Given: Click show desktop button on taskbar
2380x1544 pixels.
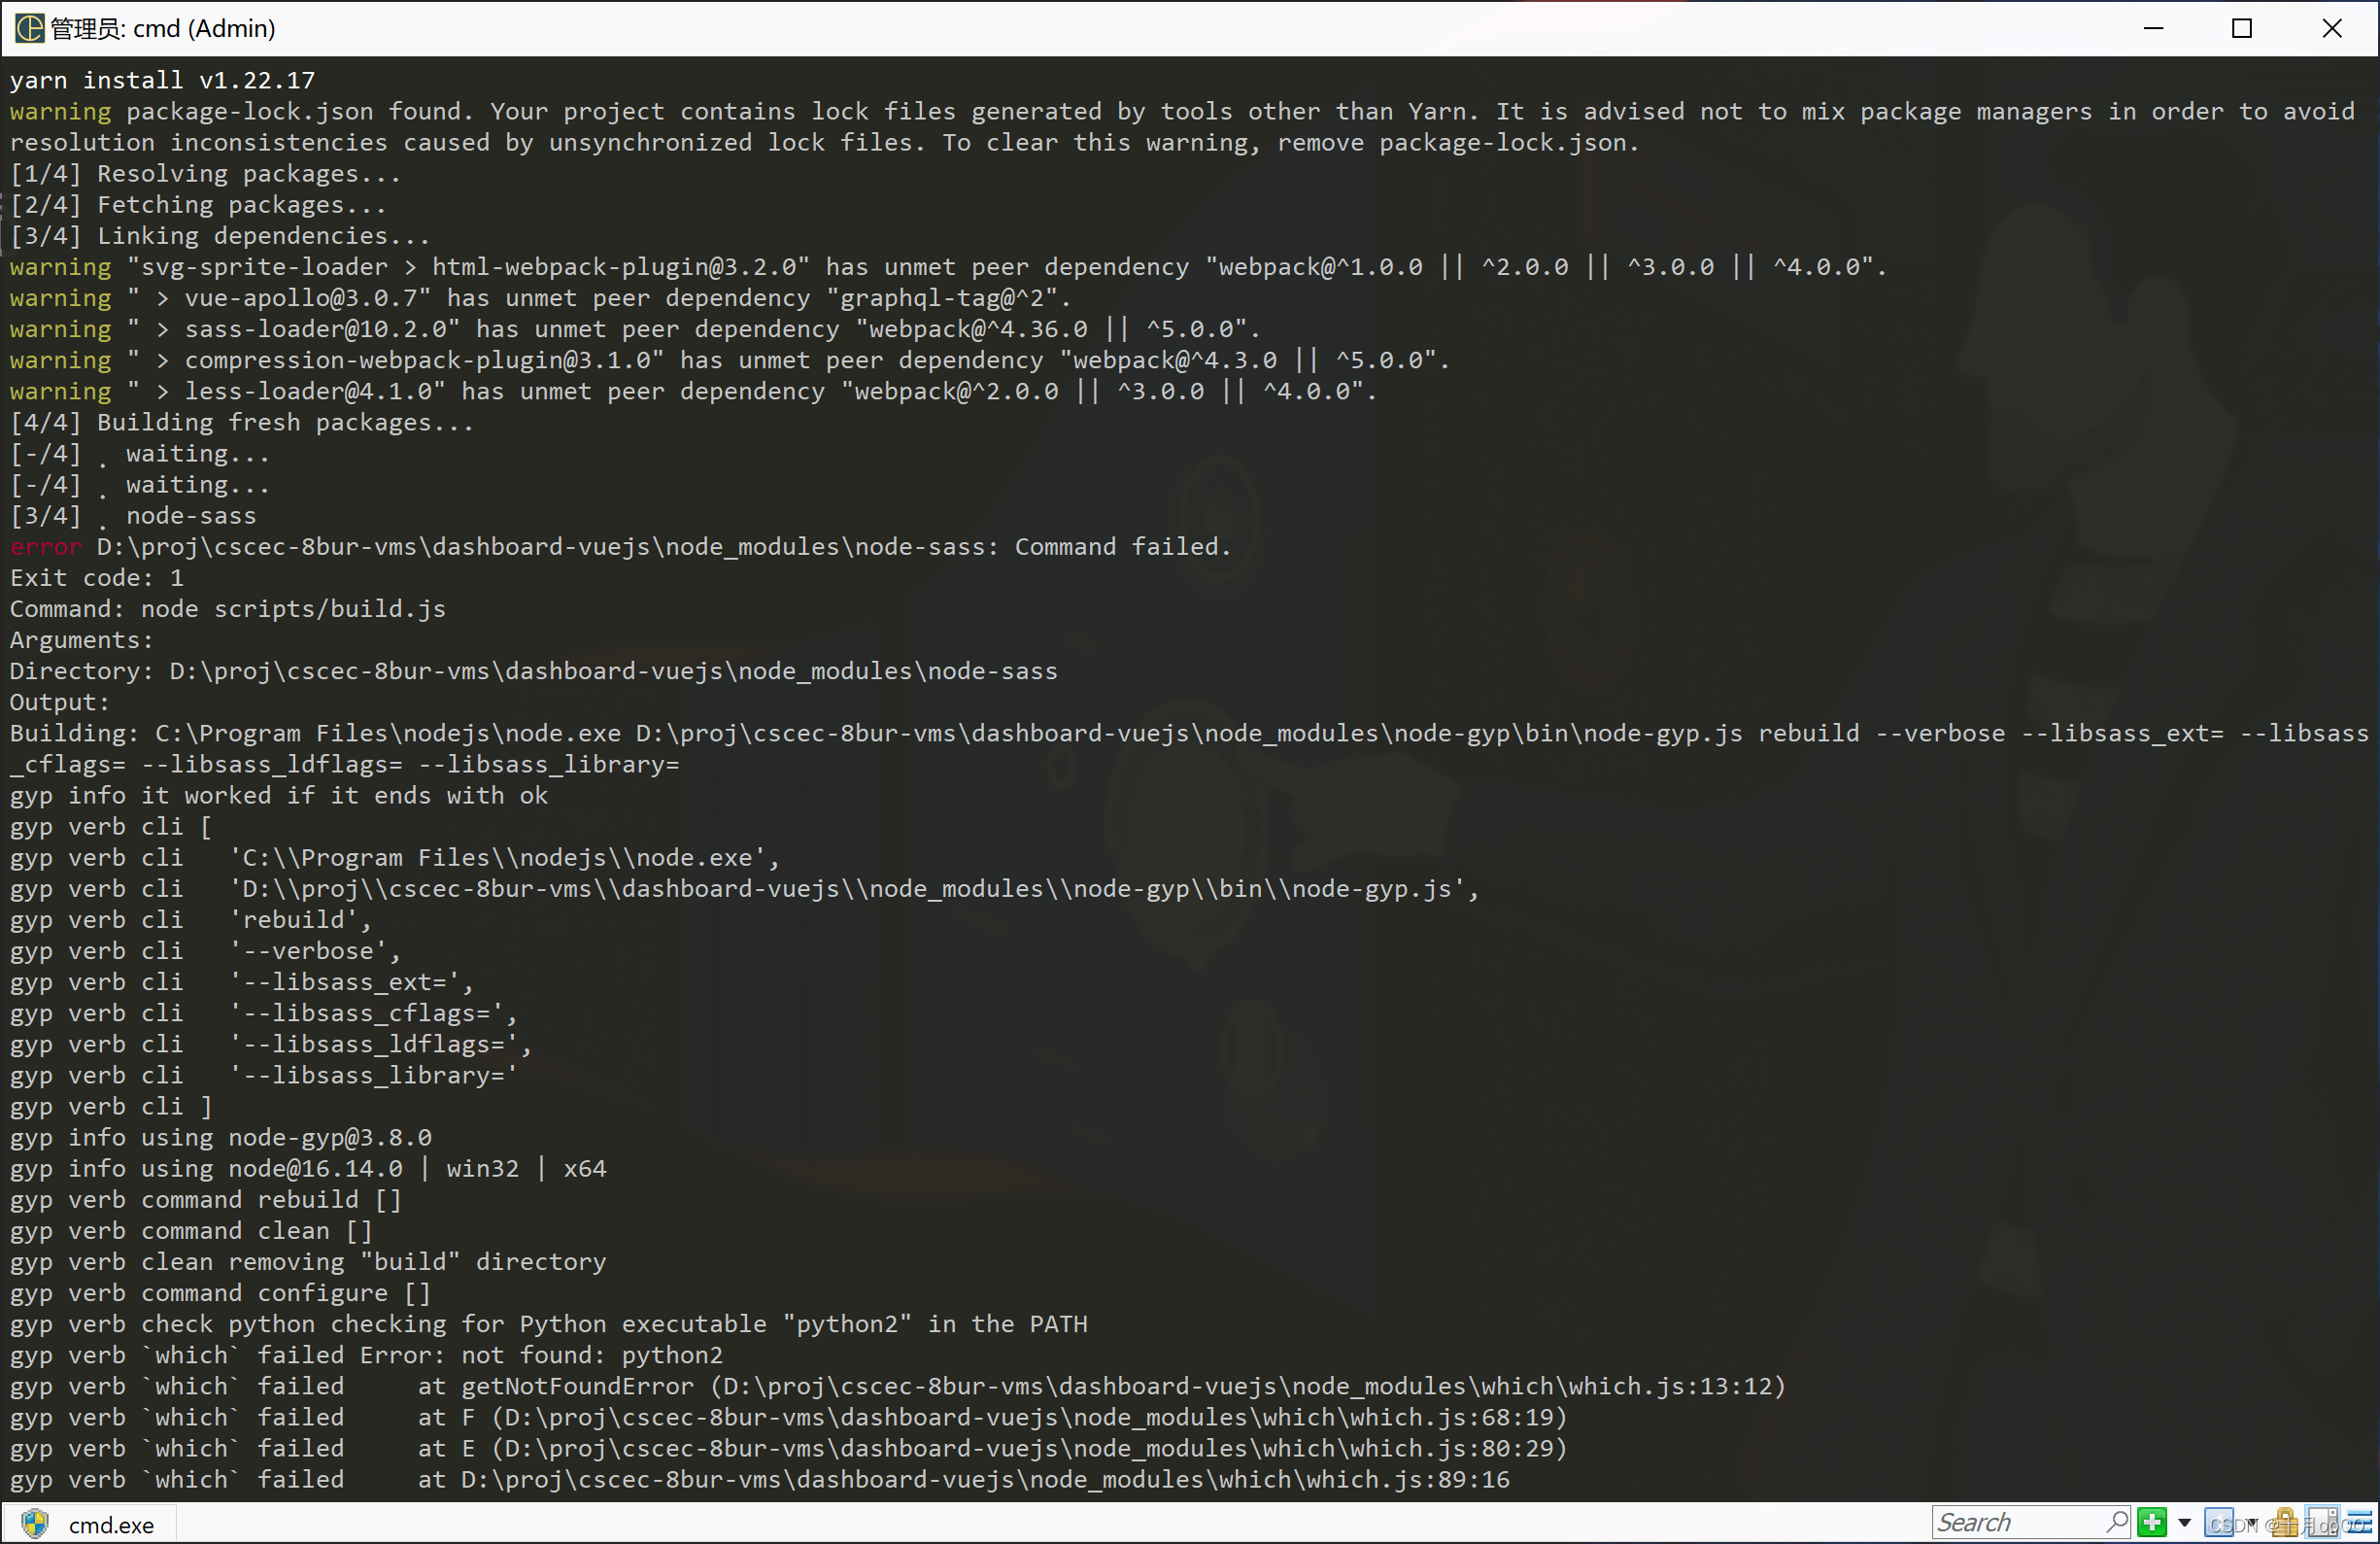Looking at the screenshot, I should [2375, 1525].
